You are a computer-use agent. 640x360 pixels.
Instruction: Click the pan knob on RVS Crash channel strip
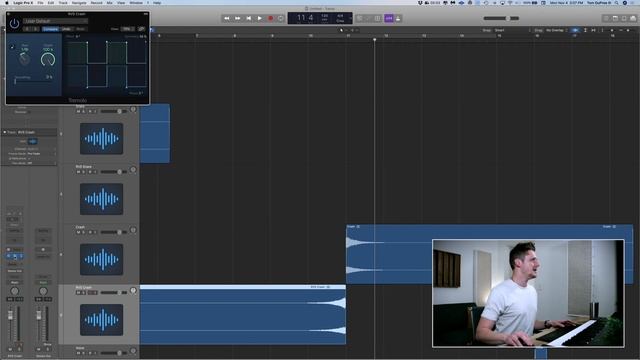point(14,291)
